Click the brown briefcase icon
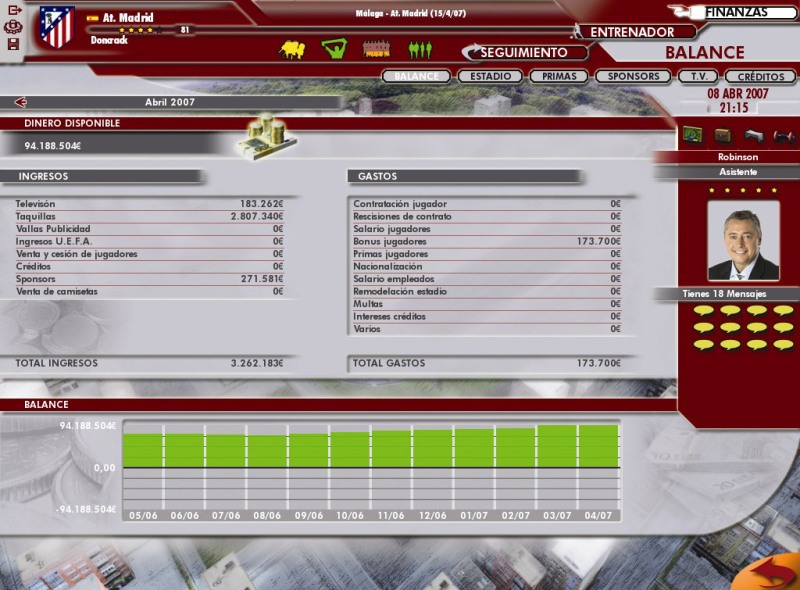Screen dimensions: 800x590 pyautogui.click(x=722, y=135)
